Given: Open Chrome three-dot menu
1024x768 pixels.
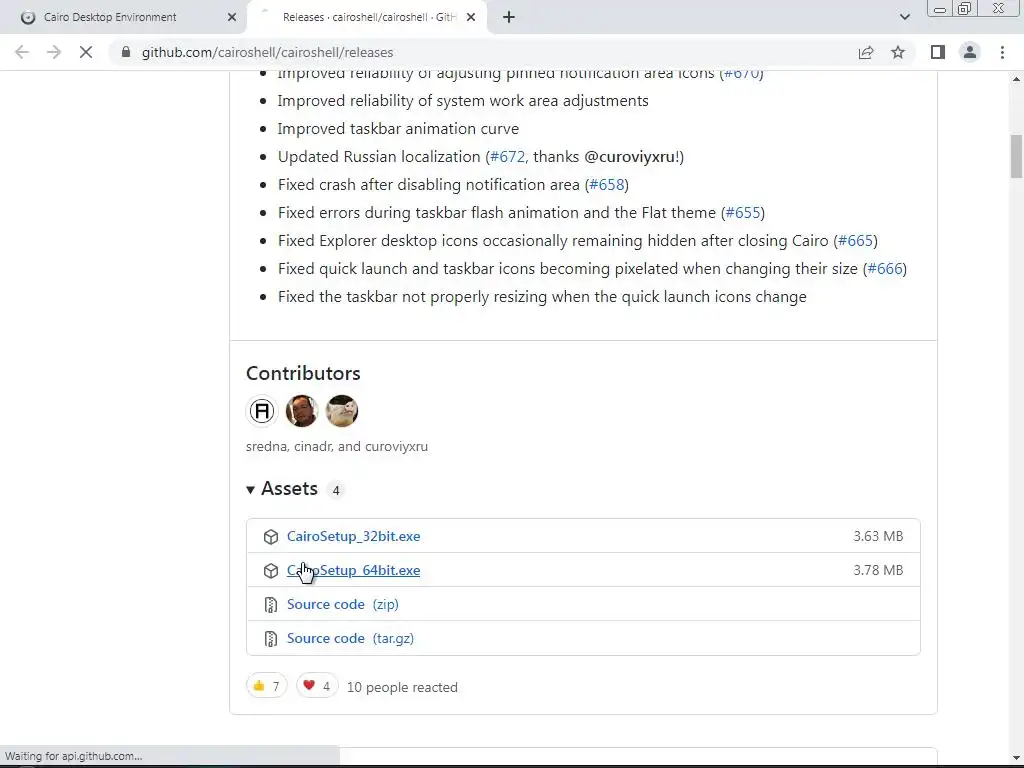Looking at the screenshot, I should point(1002,52).
